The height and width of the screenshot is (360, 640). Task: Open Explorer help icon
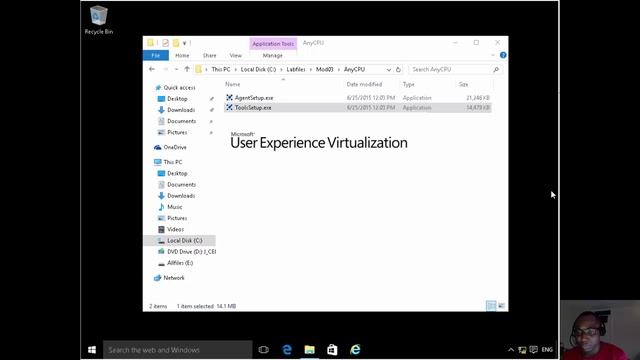tap(503, 55)
